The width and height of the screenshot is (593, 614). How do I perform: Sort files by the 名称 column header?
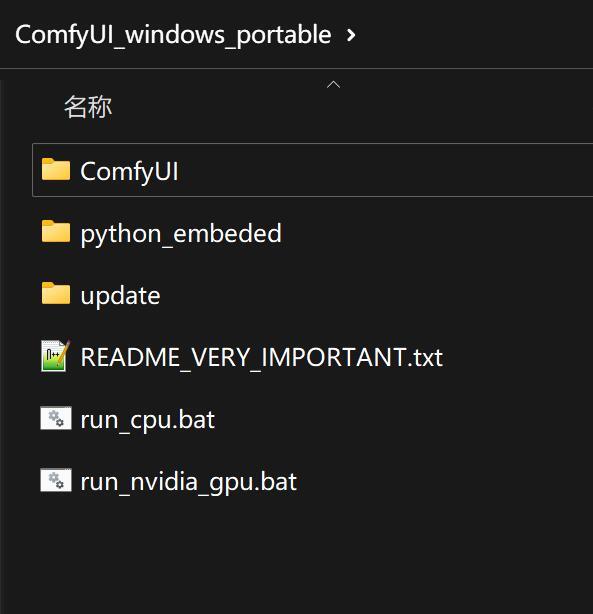point(88,107)
